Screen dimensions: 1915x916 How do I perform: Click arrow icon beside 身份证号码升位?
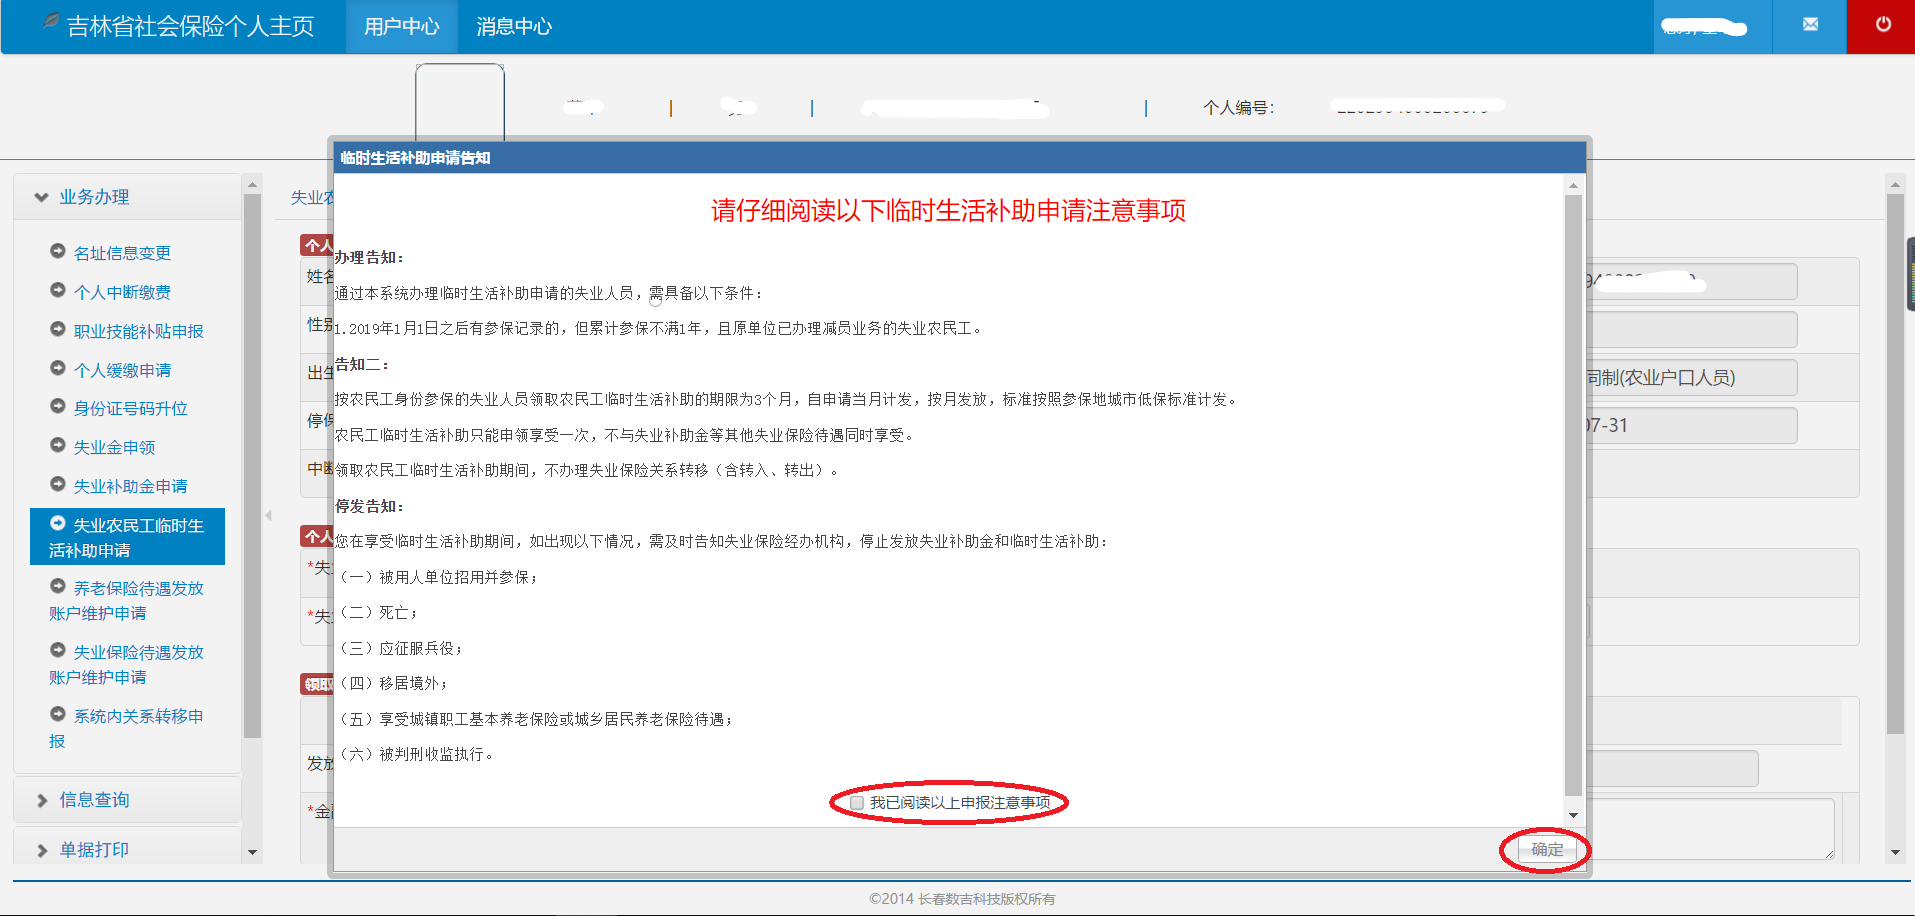pyautogui.click(x=58, y=406)
